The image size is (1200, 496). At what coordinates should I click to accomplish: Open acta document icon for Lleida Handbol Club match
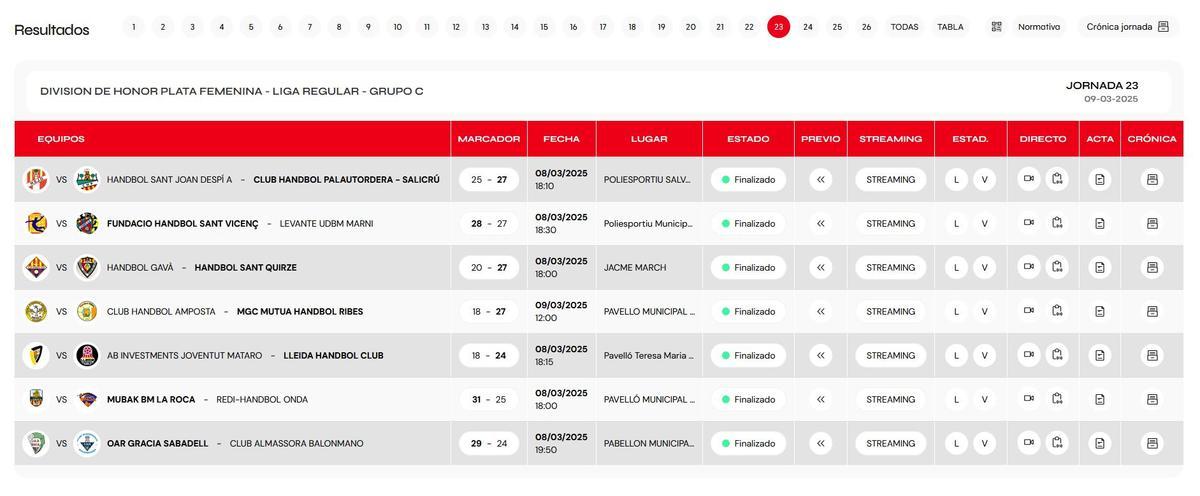point(1100,355)
